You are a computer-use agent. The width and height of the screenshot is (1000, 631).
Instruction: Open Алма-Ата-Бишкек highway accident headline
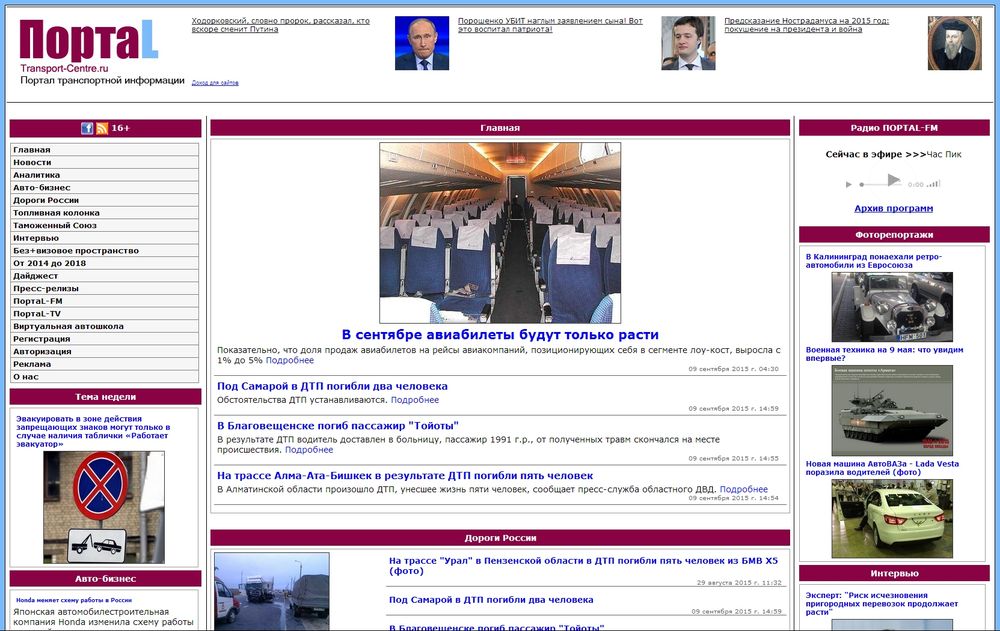405,475
